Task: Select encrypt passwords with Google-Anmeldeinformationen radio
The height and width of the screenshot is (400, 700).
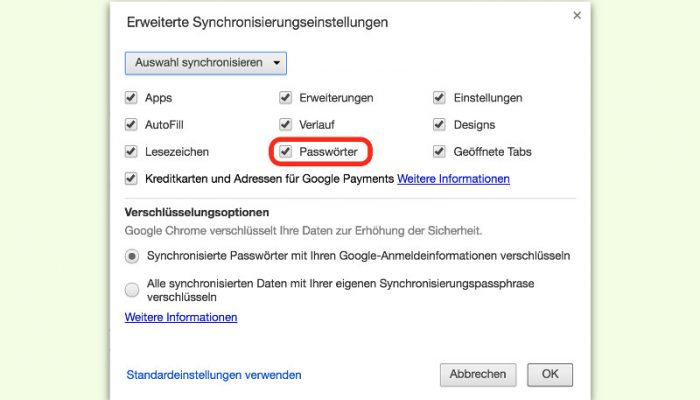Action: (x=132, y=256)
